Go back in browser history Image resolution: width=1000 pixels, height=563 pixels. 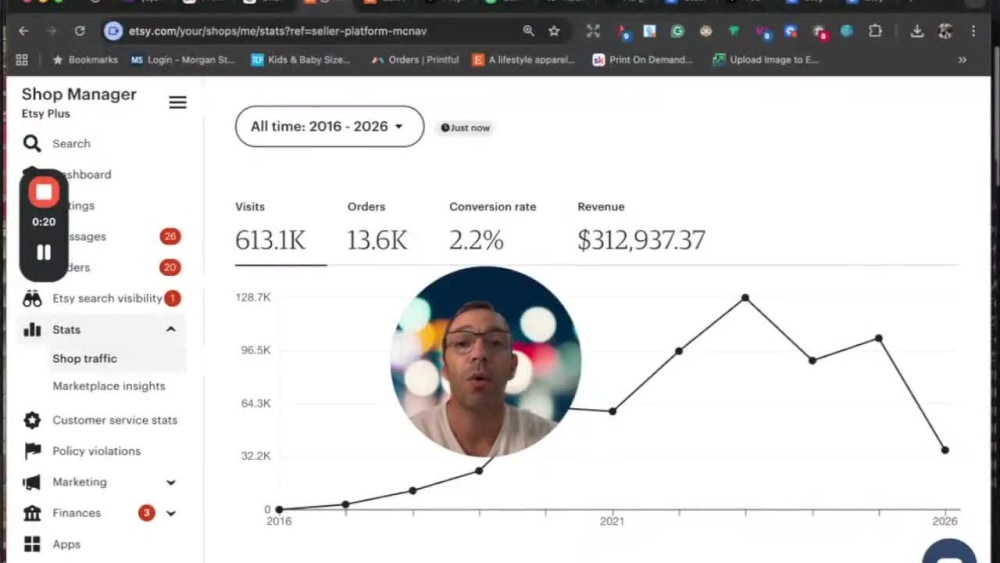tap(24, 31)
